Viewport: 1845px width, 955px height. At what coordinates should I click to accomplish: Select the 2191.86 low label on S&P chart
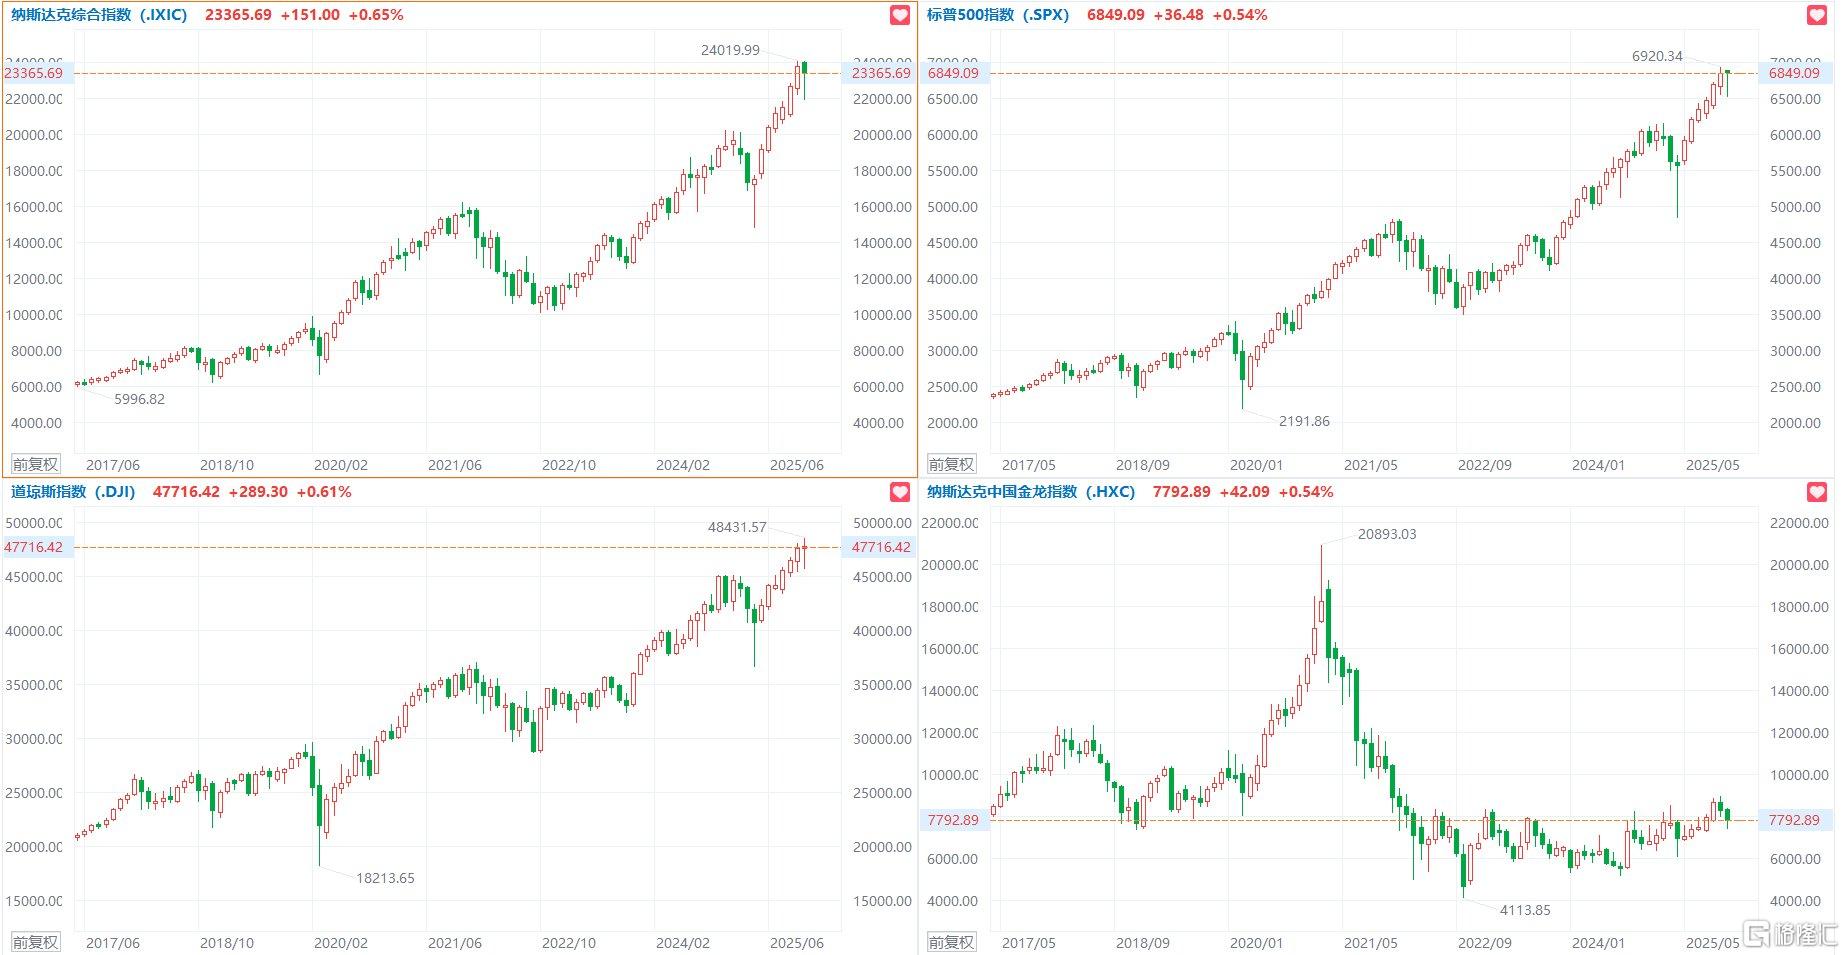1304,421
